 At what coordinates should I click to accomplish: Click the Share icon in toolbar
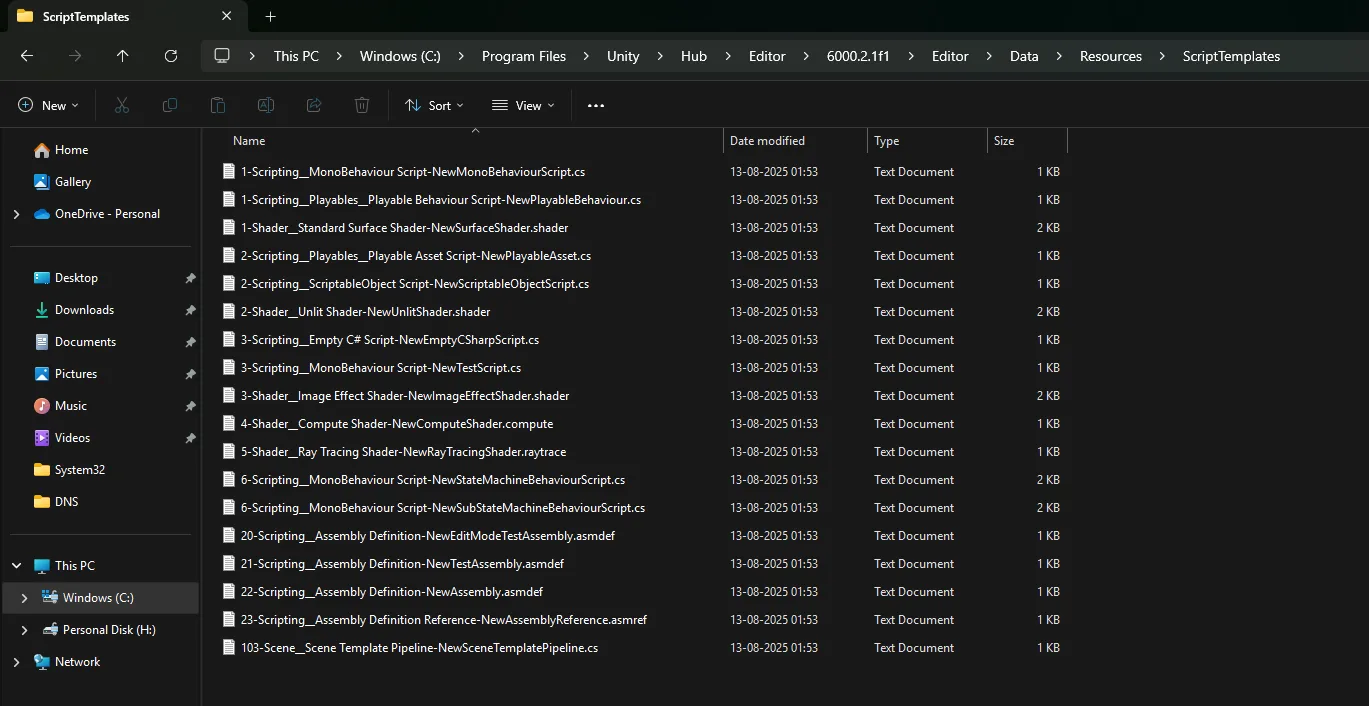click(314, 105)
